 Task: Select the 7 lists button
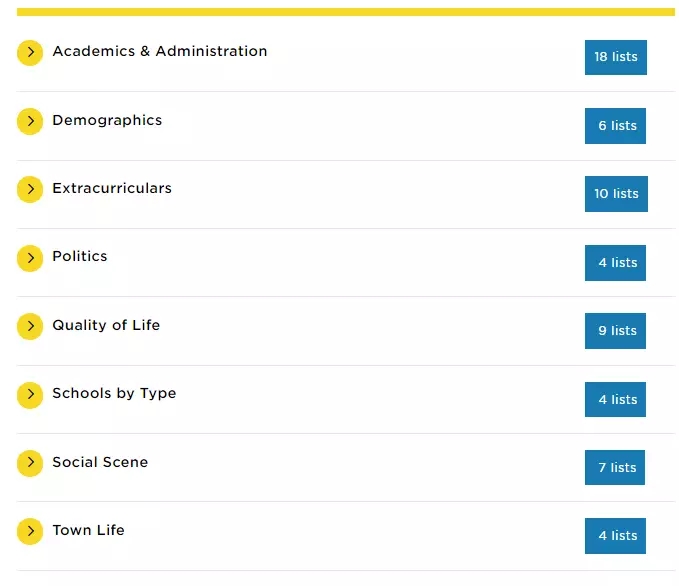614,467
